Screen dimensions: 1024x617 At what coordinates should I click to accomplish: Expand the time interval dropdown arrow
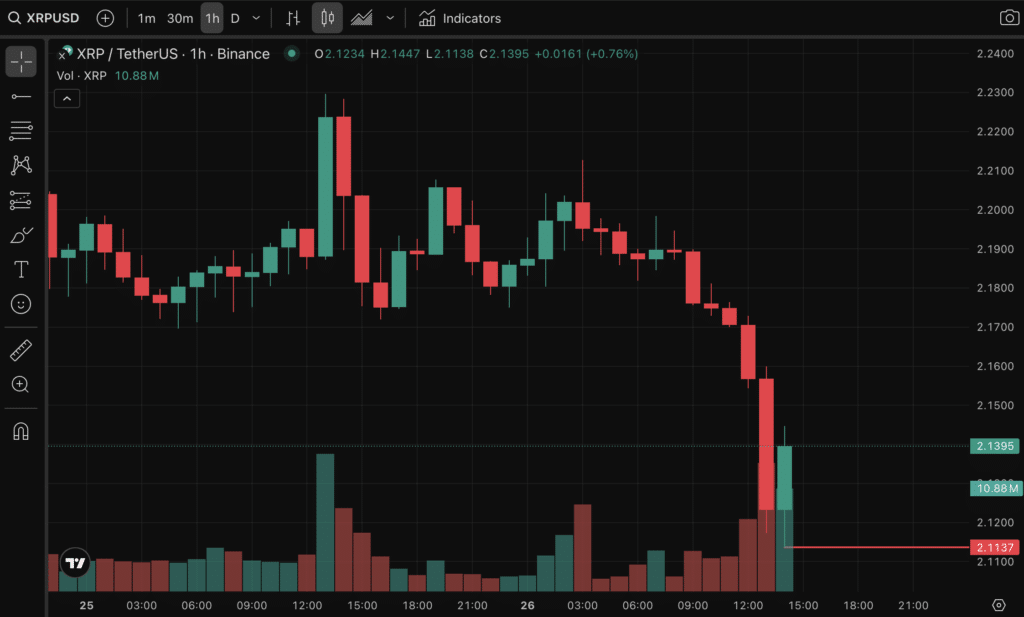tap(256, 18)
